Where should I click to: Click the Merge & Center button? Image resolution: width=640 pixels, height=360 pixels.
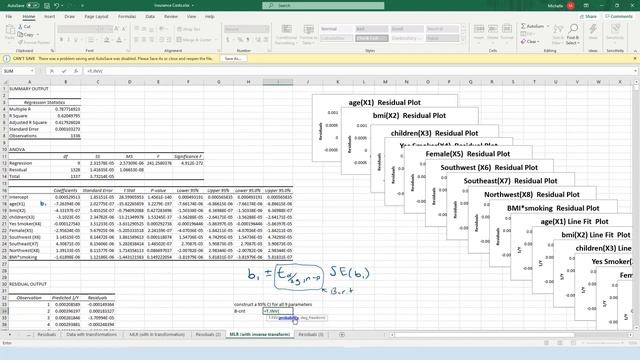pyautogui.click(x=194, y=40)
